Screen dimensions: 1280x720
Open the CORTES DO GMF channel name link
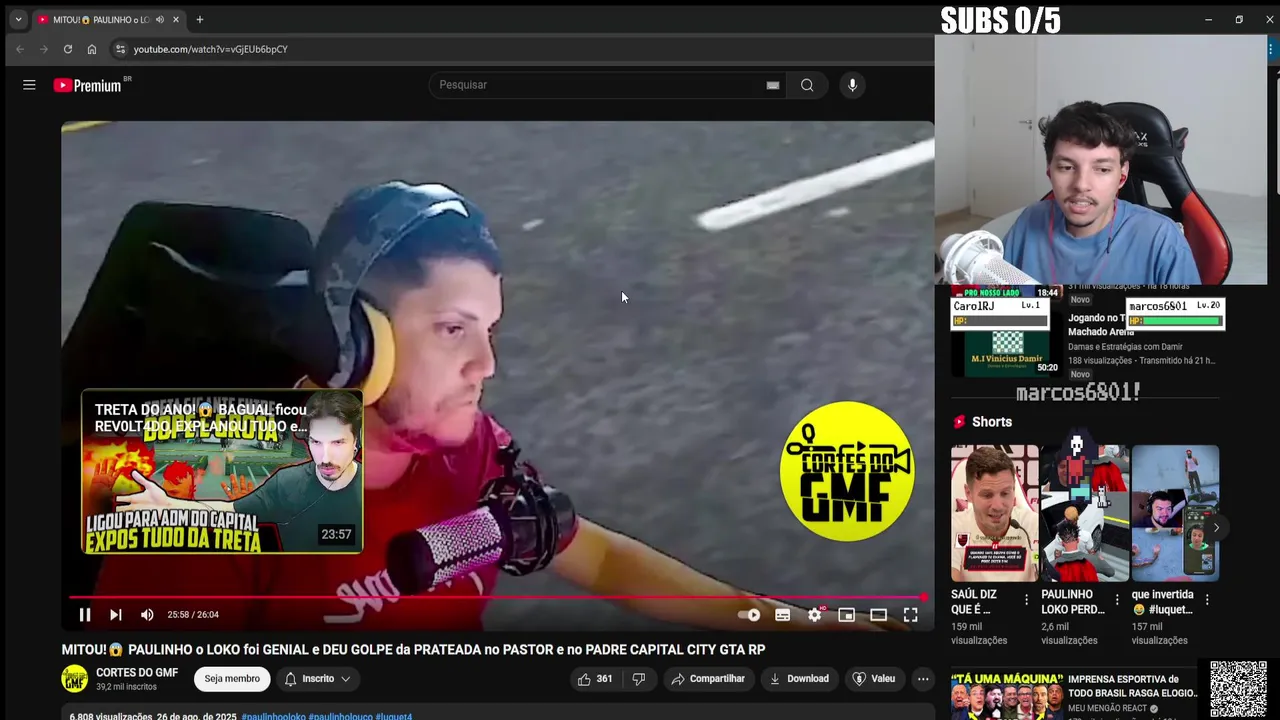coord(137,672)
